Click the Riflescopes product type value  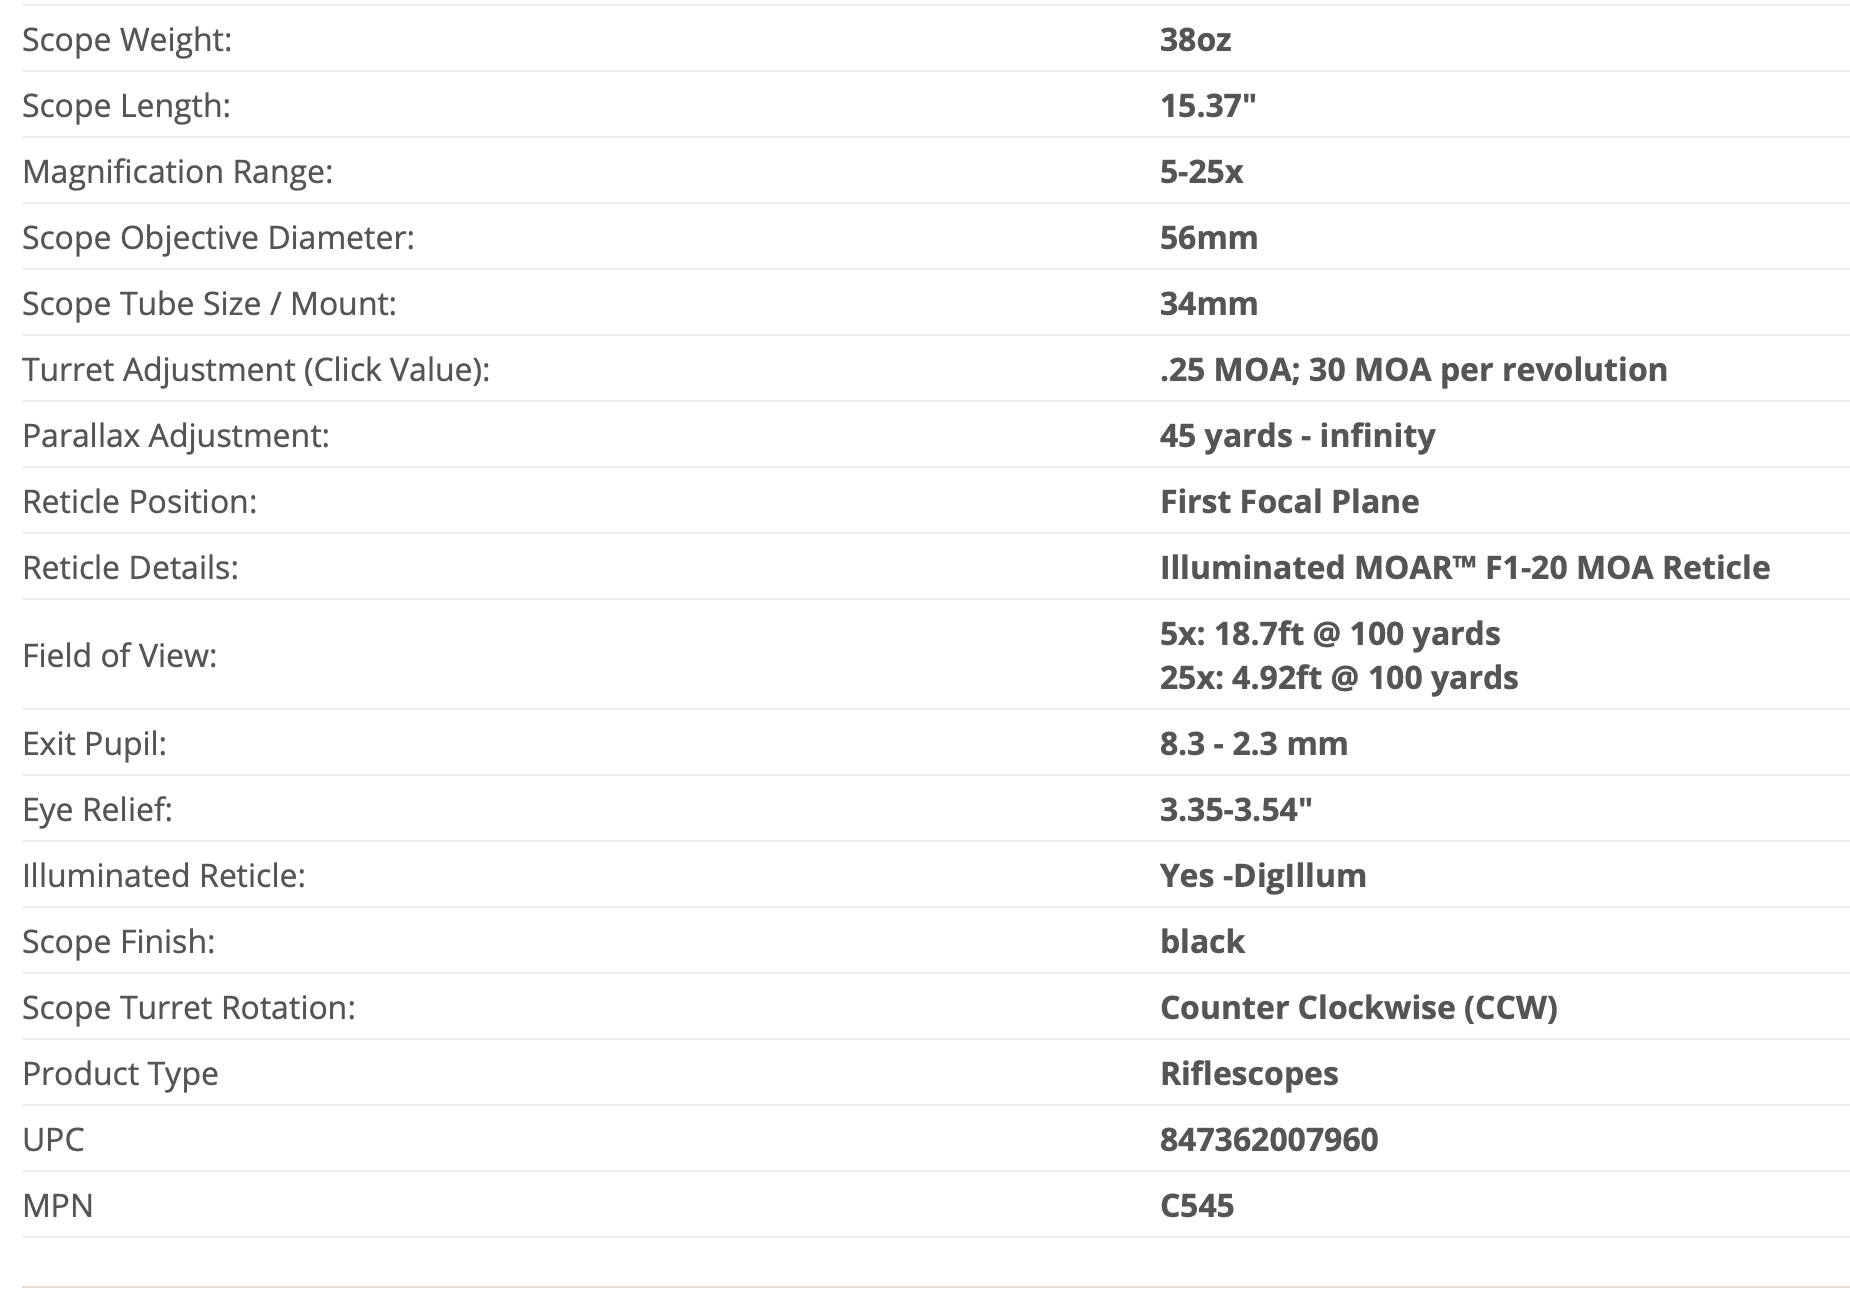[x=1248, y=1073]
